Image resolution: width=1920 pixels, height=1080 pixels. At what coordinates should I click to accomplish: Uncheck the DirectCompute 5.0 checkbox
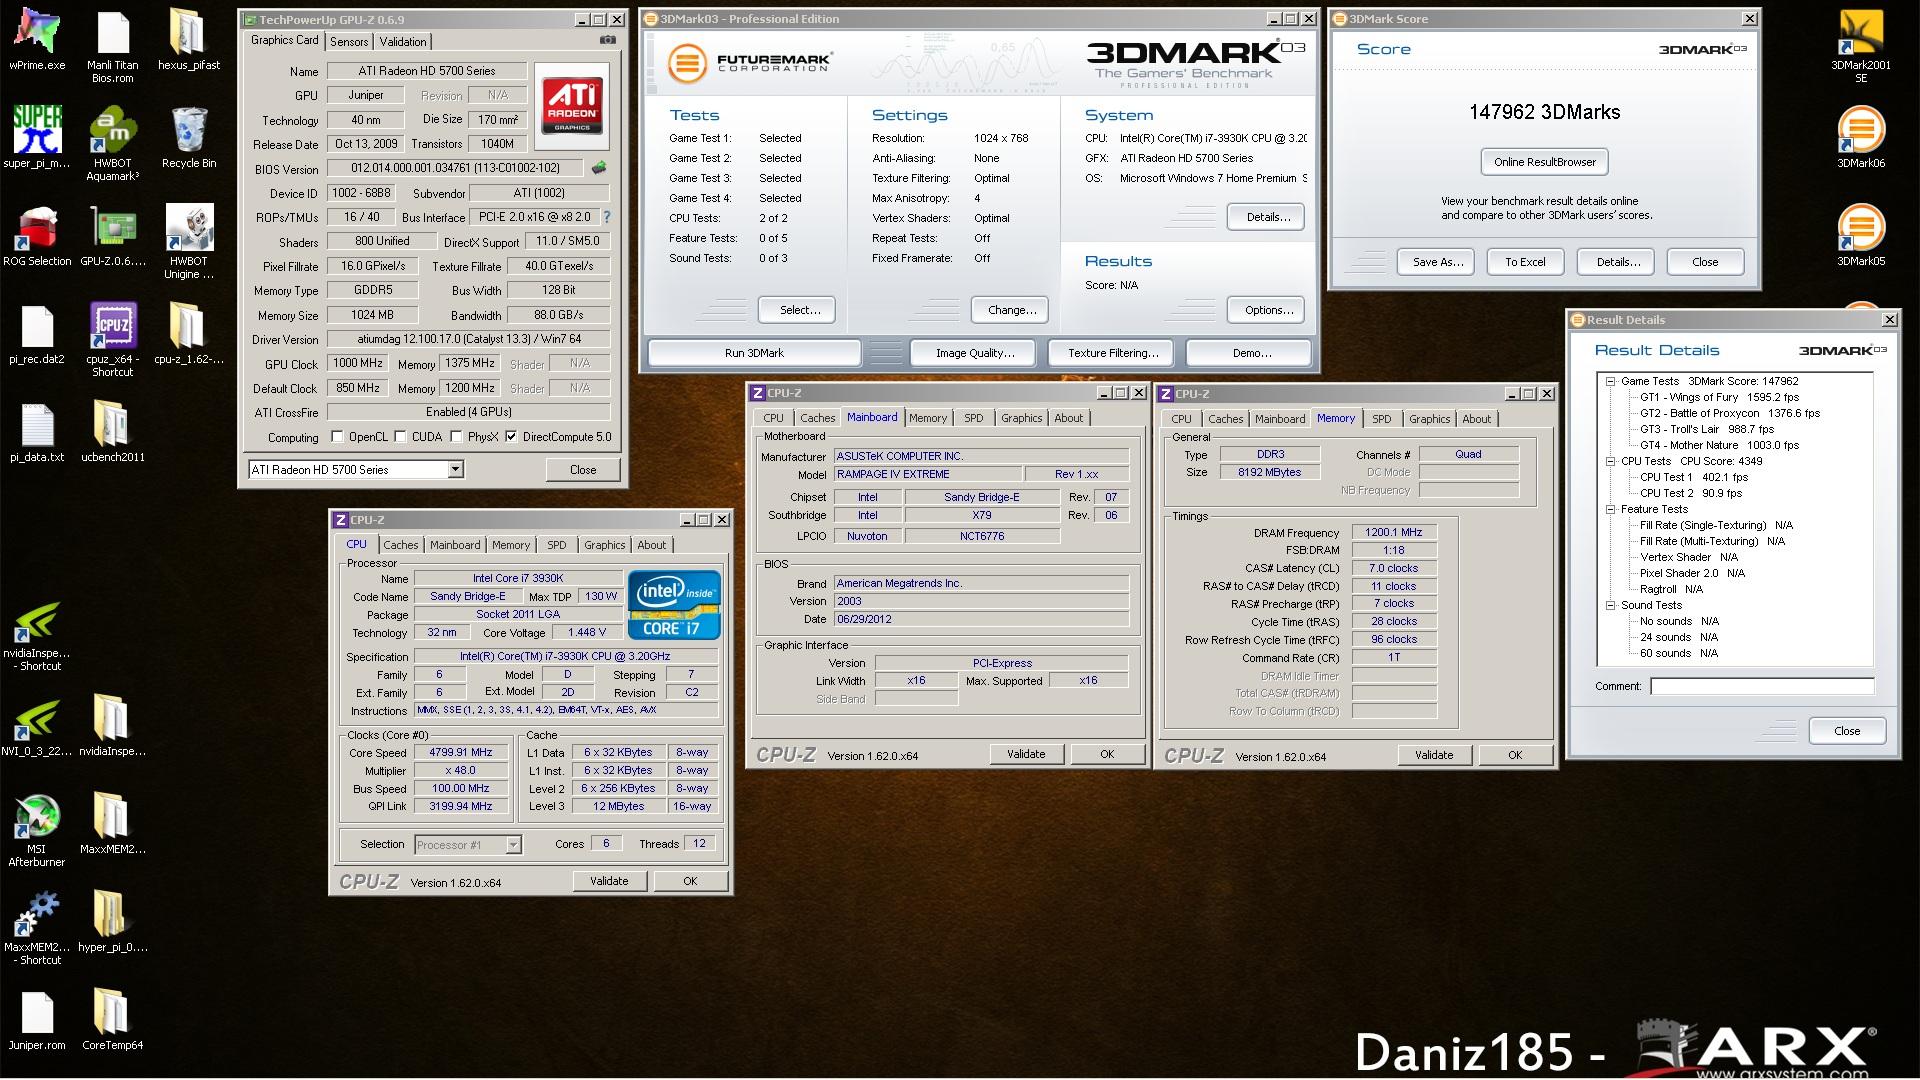tap(511, 437)
